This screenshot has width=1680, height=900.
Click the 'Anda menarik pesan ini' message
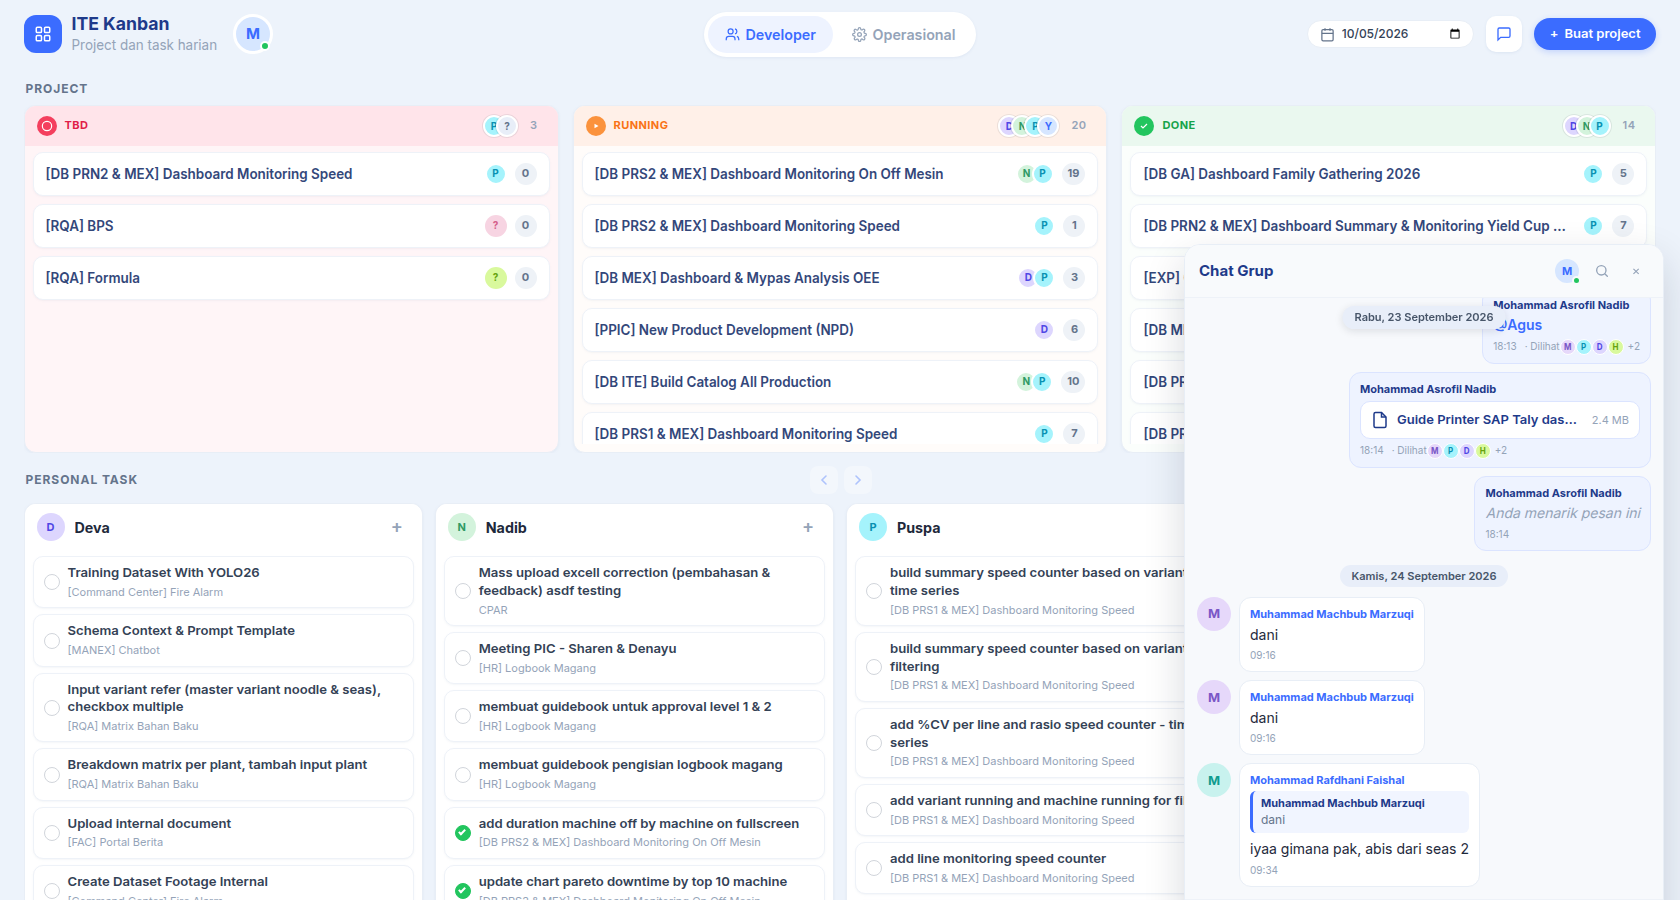coord(1563,513)
